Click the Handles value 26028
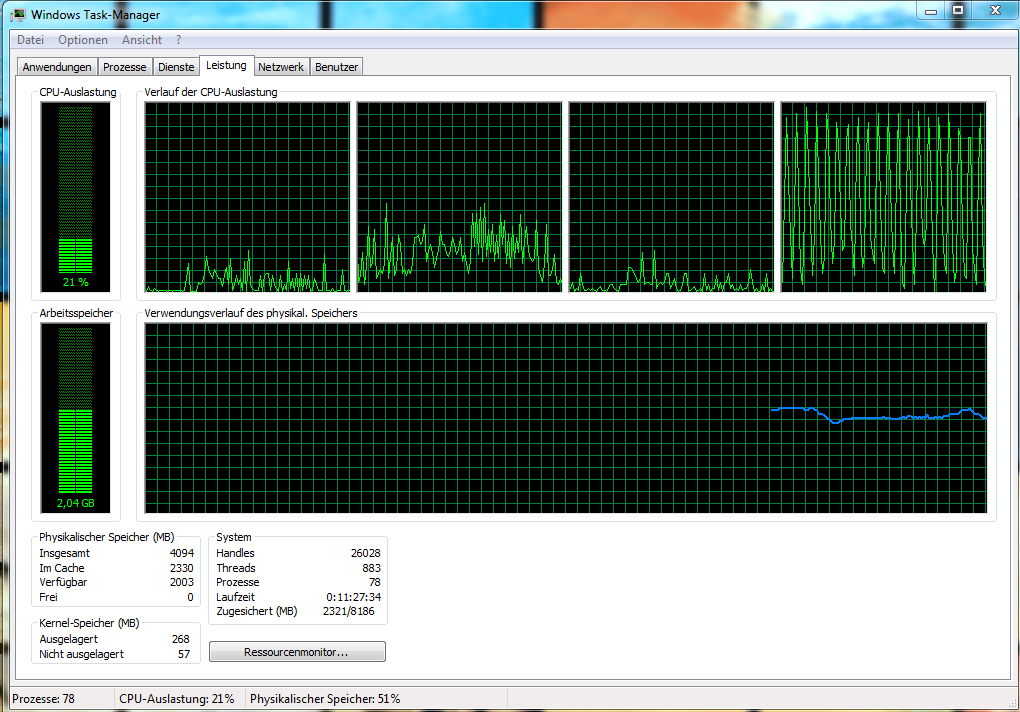Image resolution: width=1020 pixels, height=712 pixels. (366, 553)
